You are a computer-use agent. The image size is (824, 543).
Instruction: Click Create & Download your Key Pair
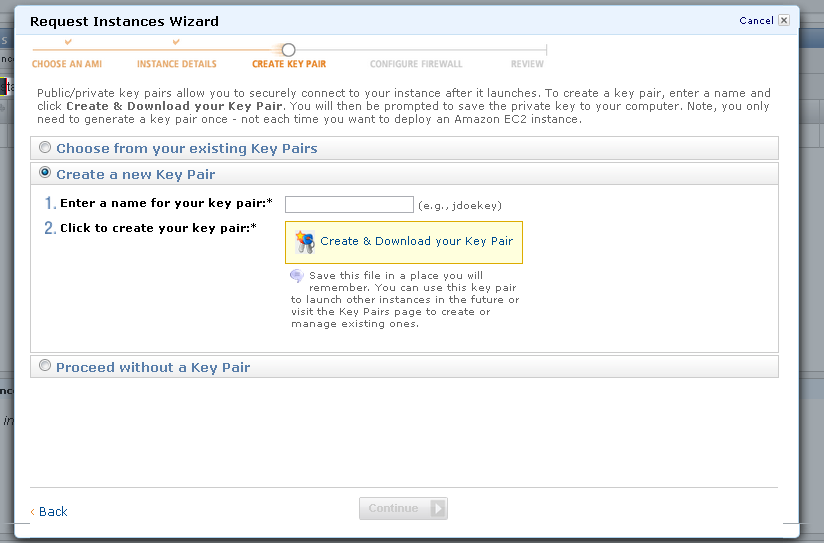[x=404, y=242]
